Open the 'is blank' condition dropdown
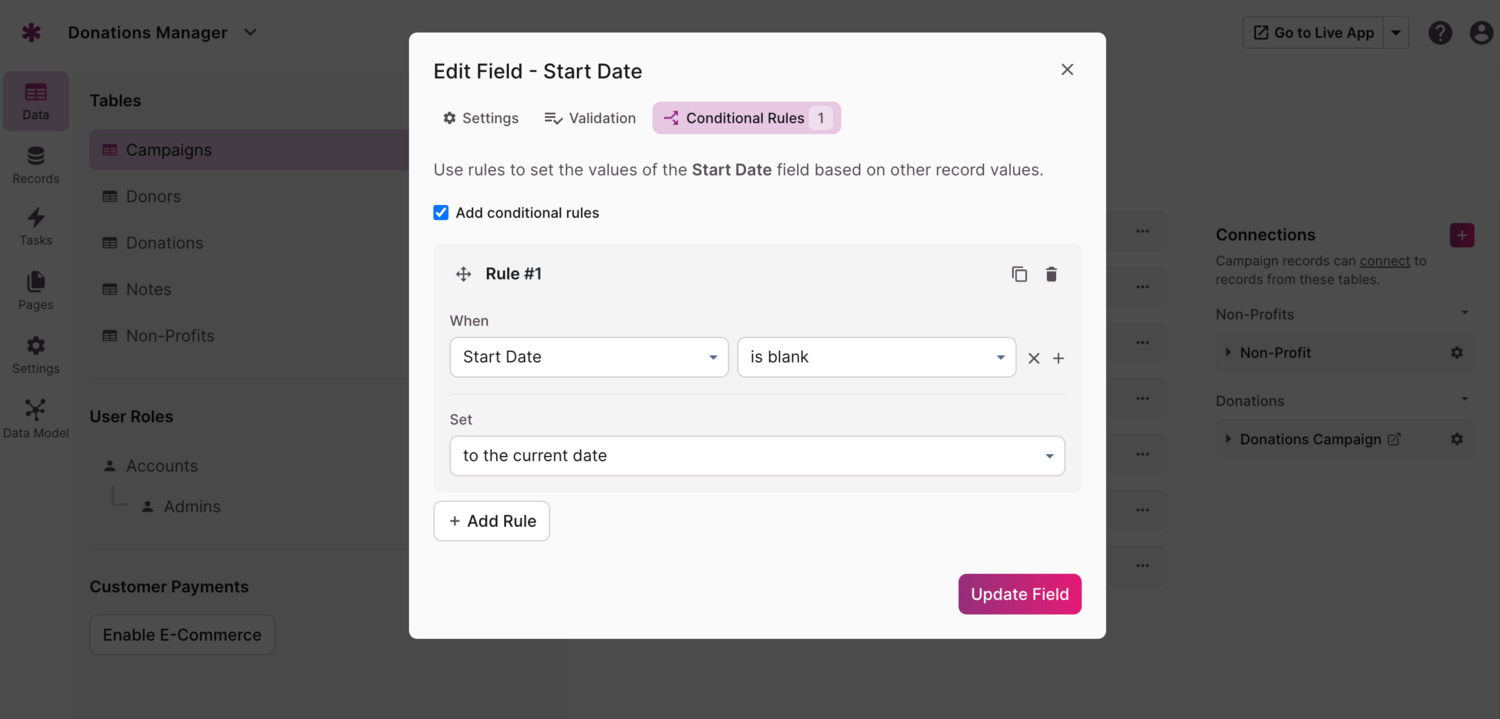Screen dimensions: 1500x719 (876, 357)
